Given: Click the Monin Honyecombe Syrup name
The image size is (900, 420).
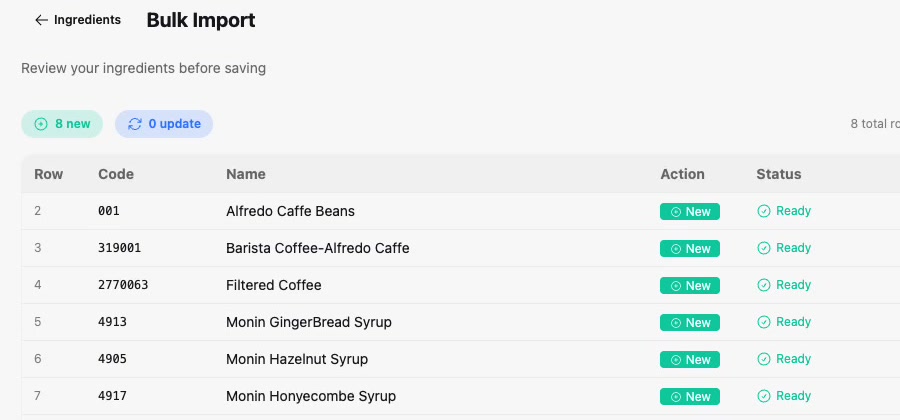Looking at the screenshot, I should [x=311, y=396].
